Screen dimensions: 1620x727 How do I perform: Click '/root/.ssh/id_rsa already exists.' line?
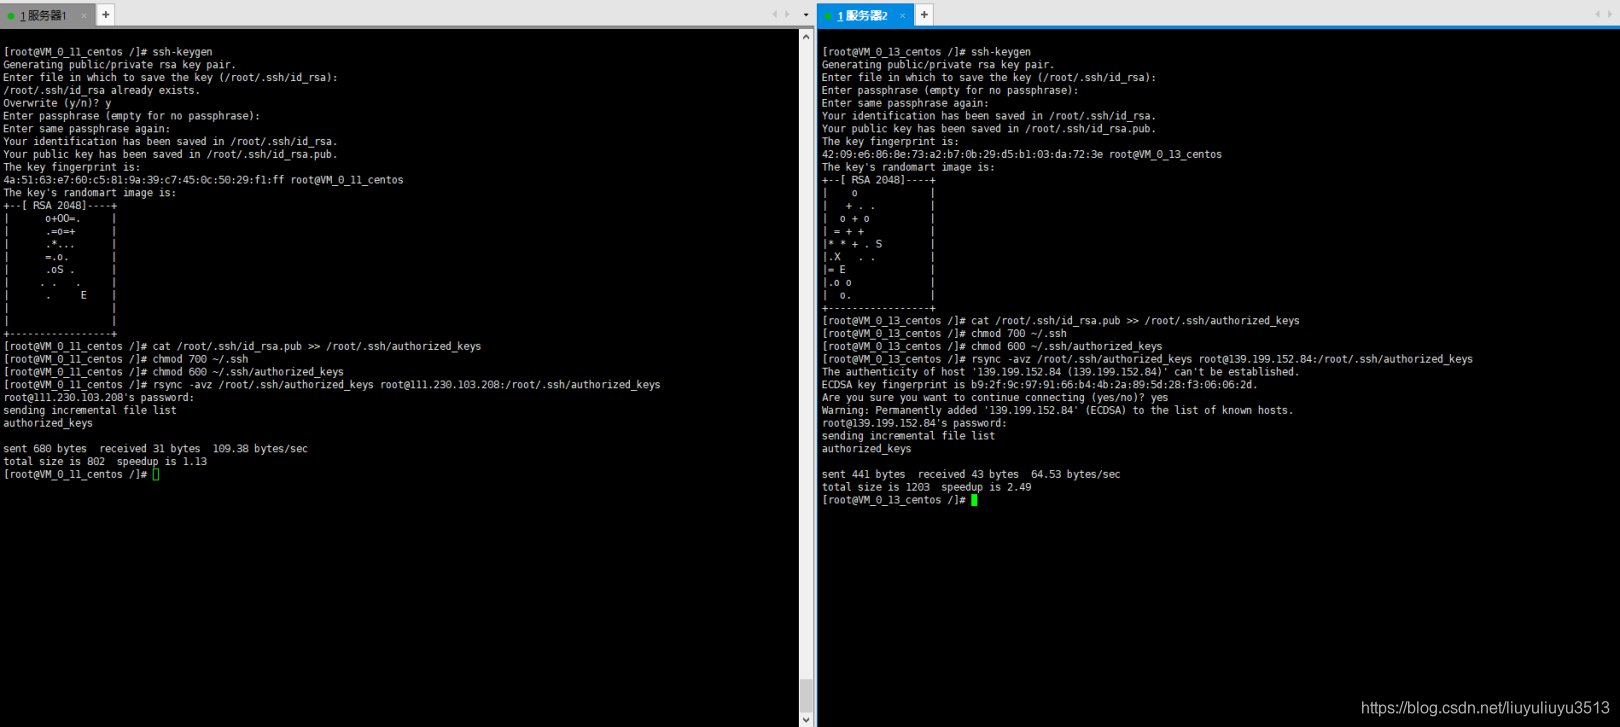(101, 90)
